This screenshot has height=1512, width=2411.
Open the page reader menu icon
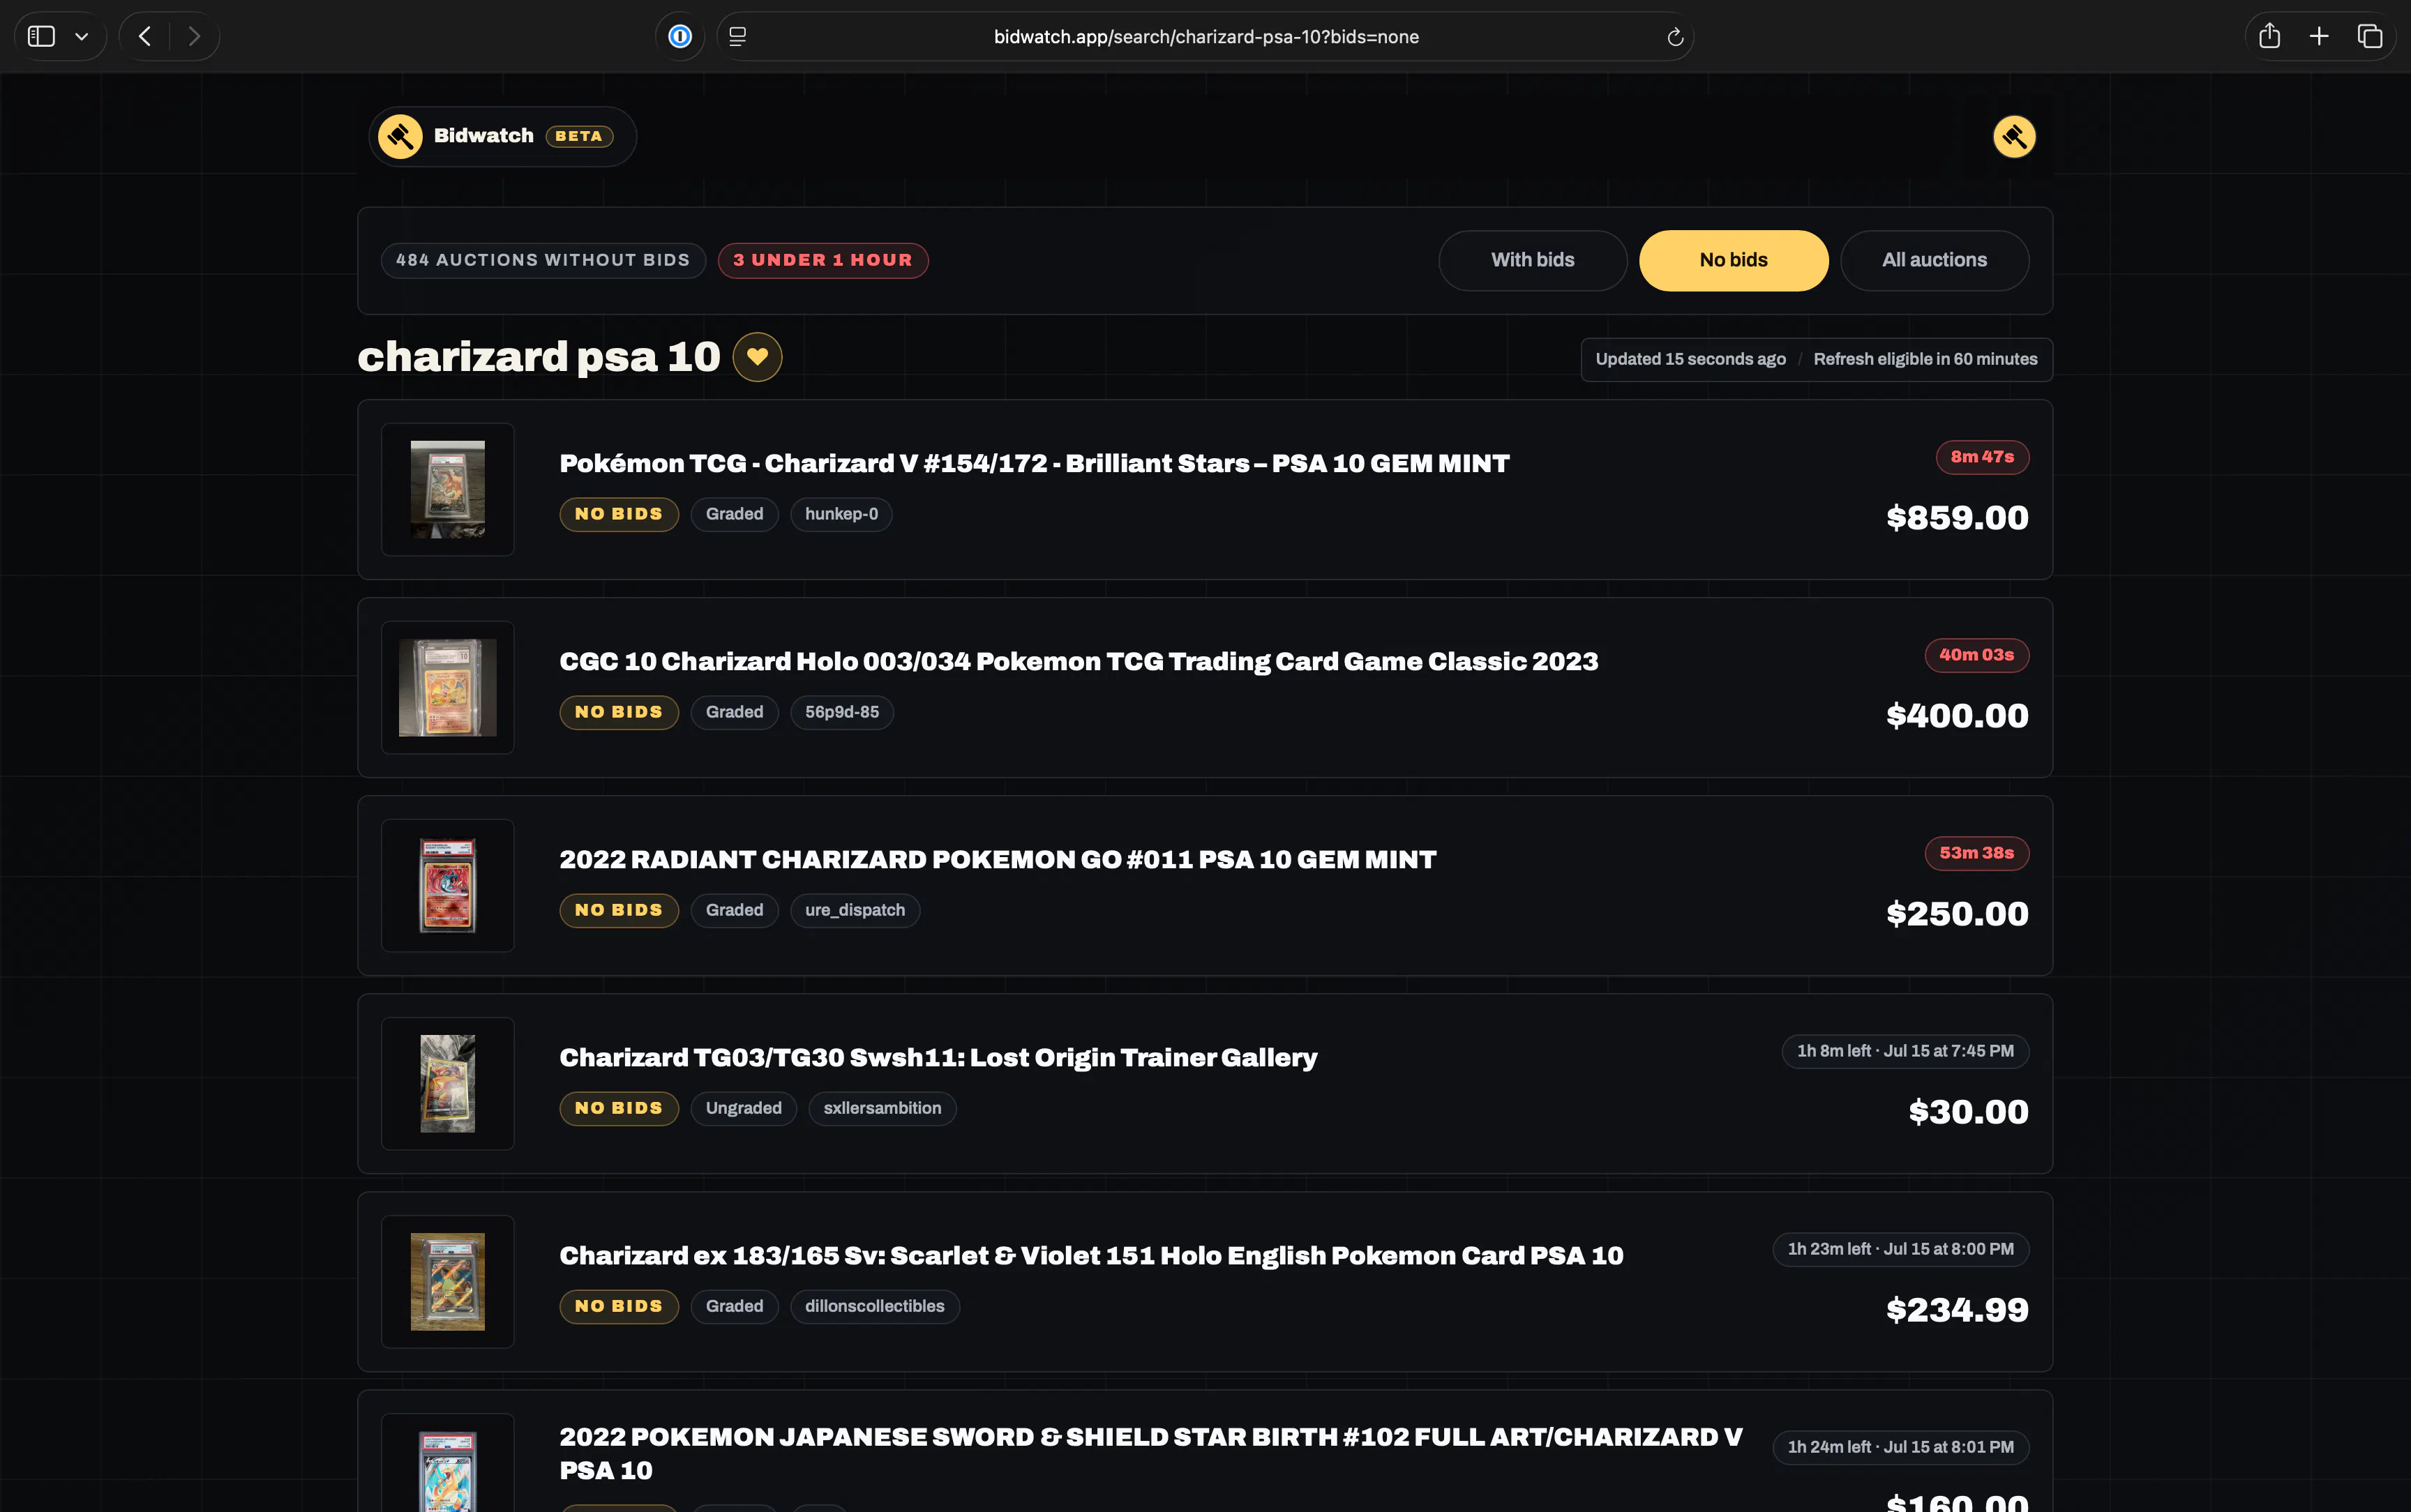pos(738,37)
